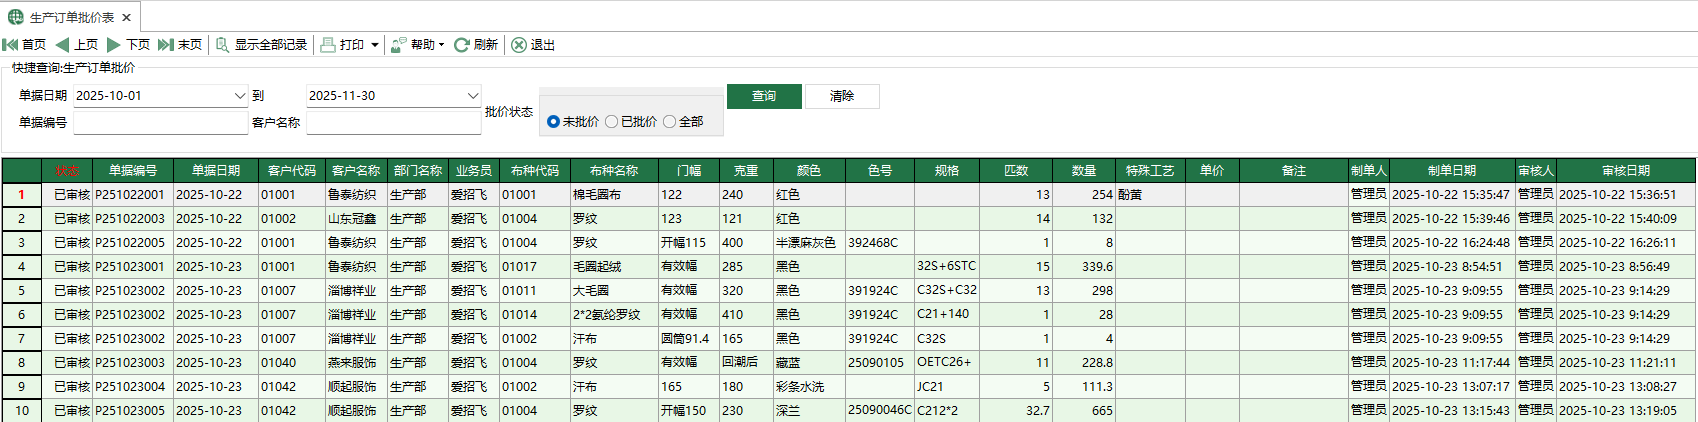Click the 查询 query button
Viewport: 1698px width, 422px height.
[764, 96]
